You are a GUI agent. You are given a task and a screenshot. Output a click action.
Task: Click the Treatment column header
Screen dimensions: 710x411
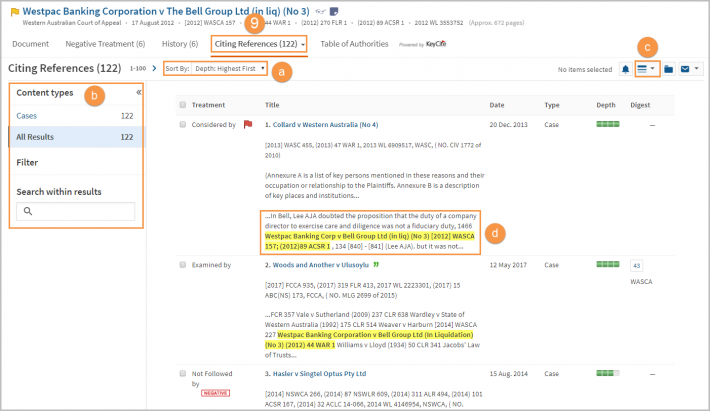[208, 105]
